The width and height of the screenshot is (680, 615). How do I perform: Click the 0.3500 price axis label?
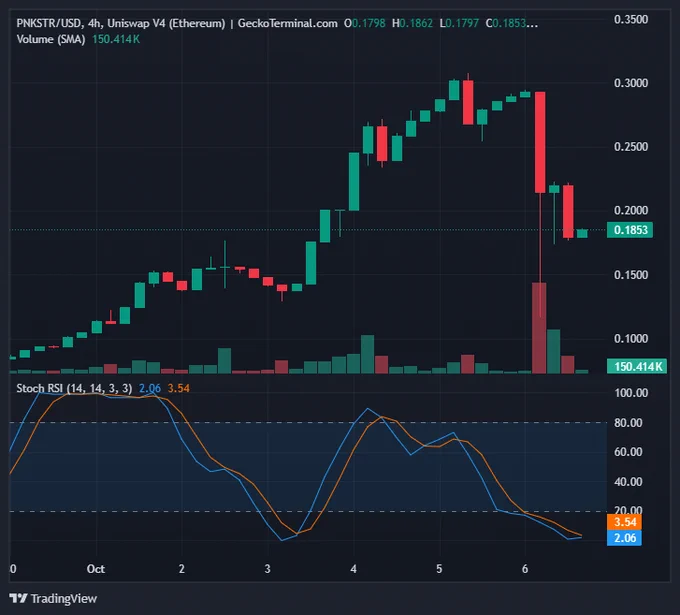[631, 20]
